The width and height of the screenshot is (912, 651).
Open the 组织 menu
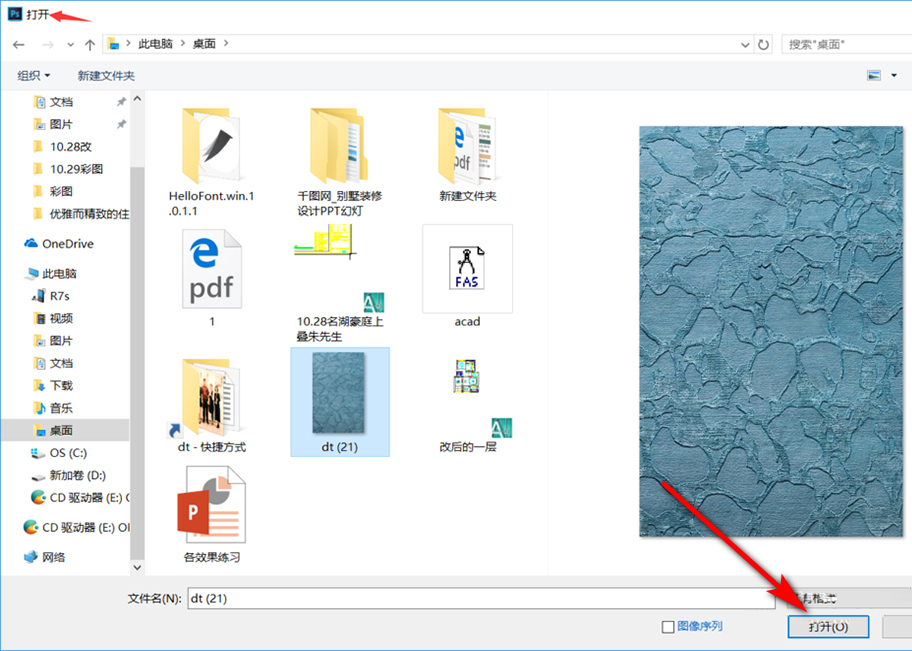pos(33,76)
